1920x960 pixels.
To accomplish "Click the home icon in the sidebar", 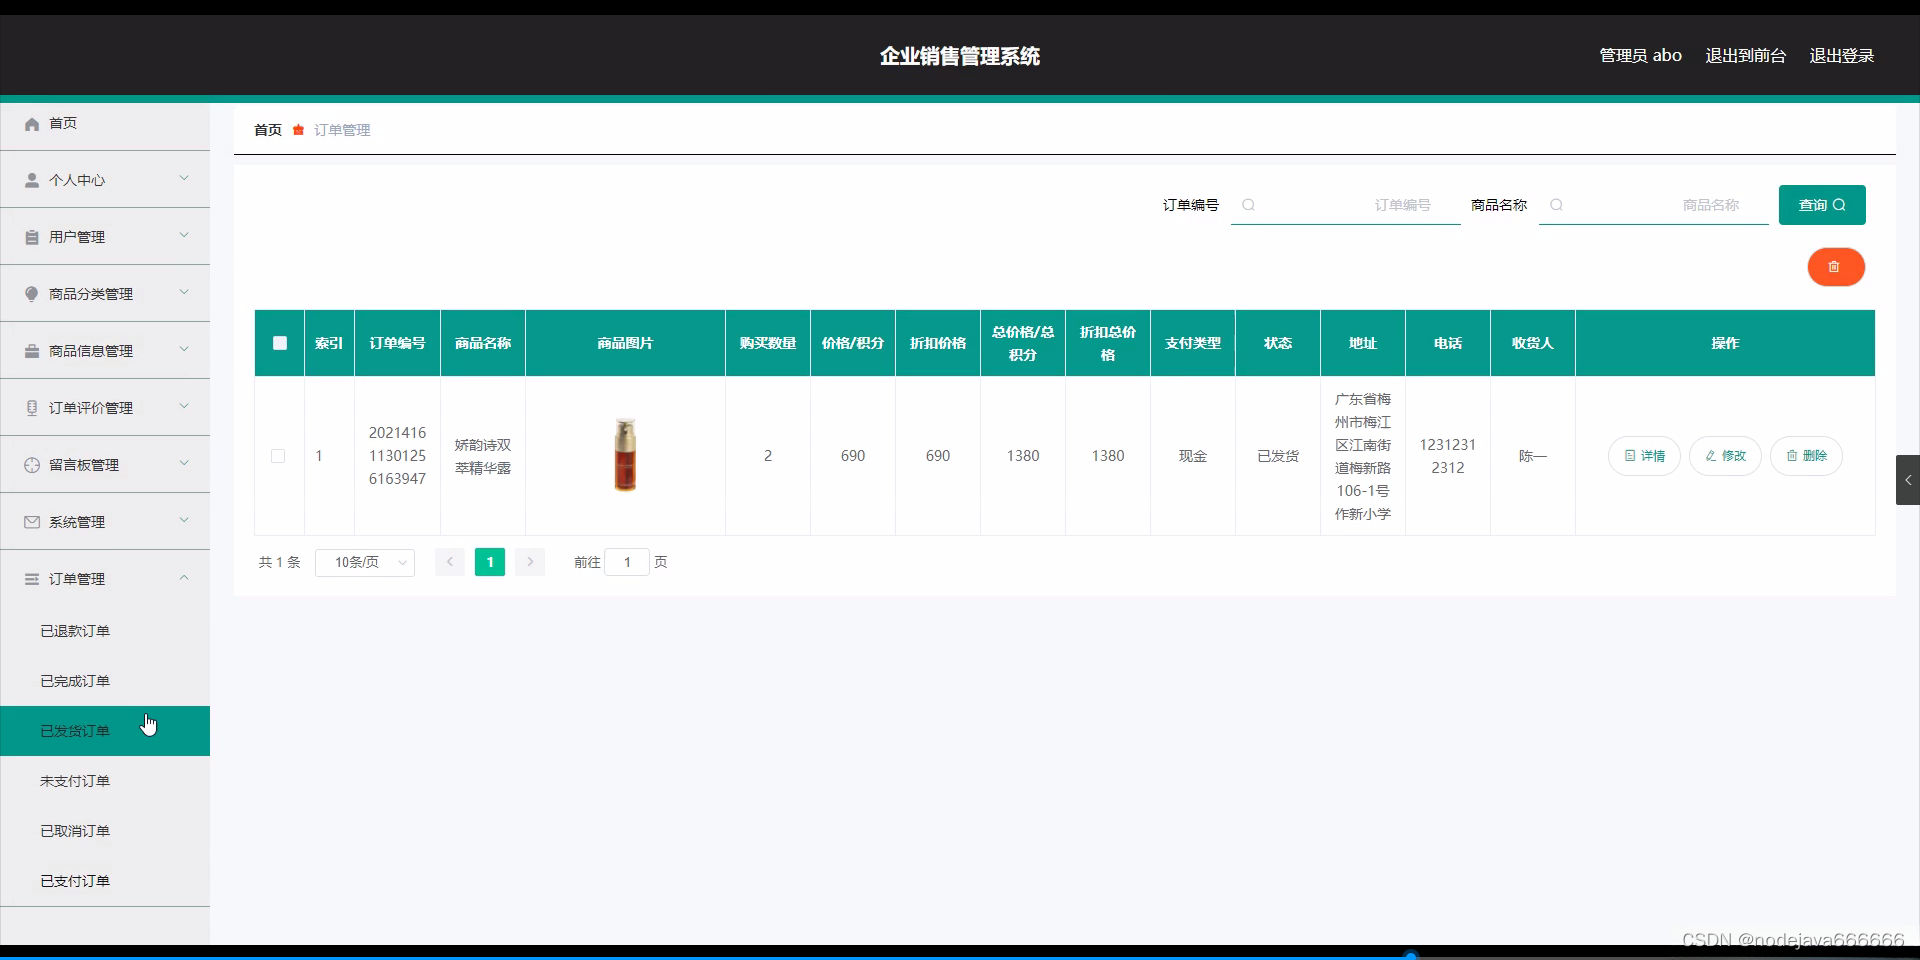I will [x=32, y=124].
